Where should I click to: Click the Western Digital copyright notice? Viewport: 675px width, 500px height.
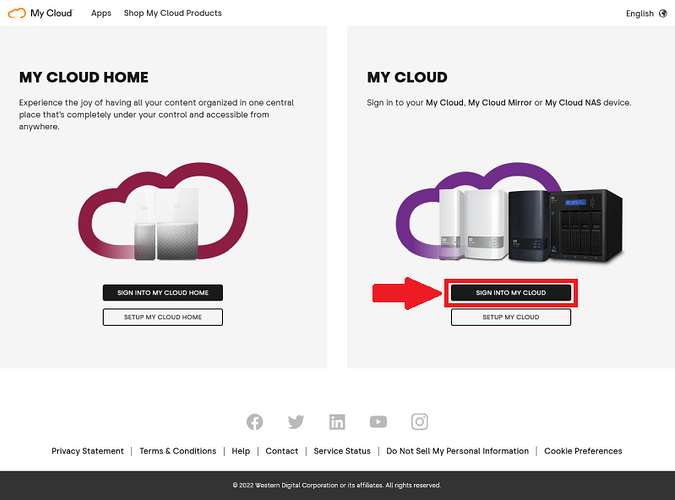[x=337, y=485]
